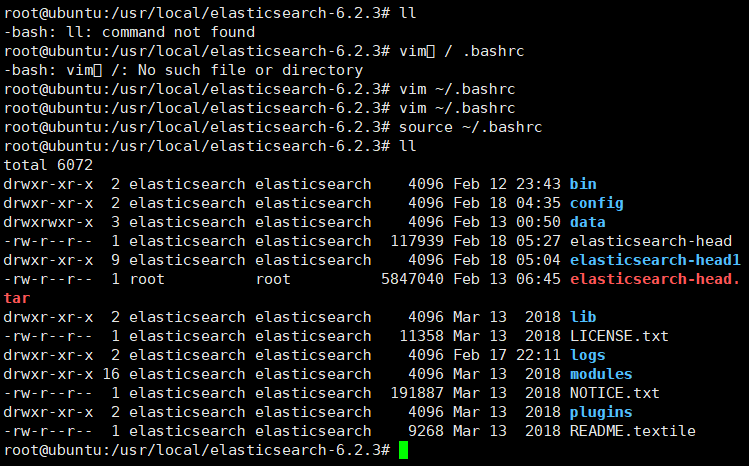The width and height of the screenshot is (750, 466).
Task: Click the timestamp 22:11 on logs row
Action: (538, 355)
